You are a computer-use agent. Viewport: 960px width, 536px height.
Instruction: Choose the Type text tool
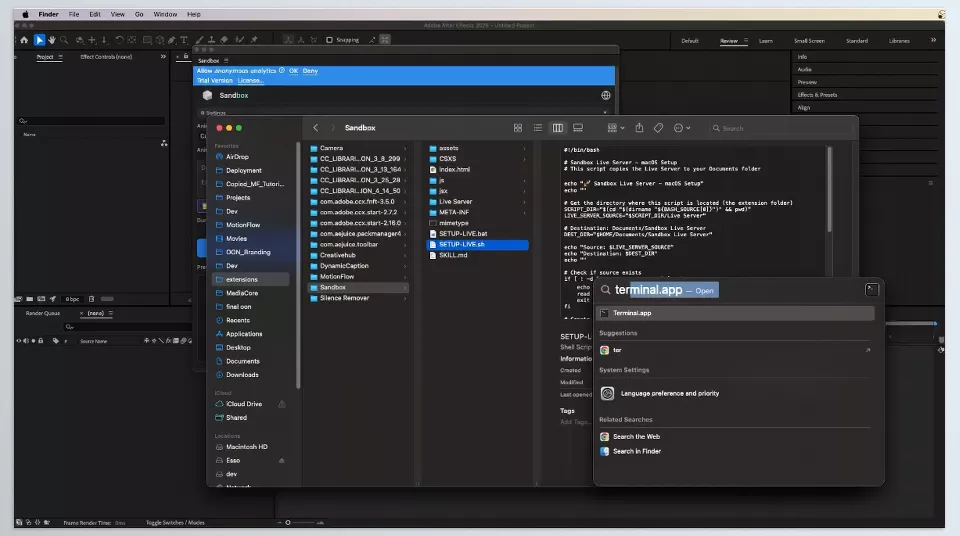[x=184, y=40]
